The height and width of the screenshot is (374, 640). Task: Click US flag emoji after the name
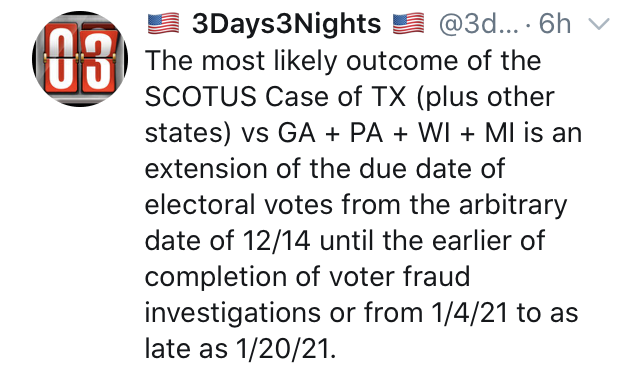coord(409,23)
